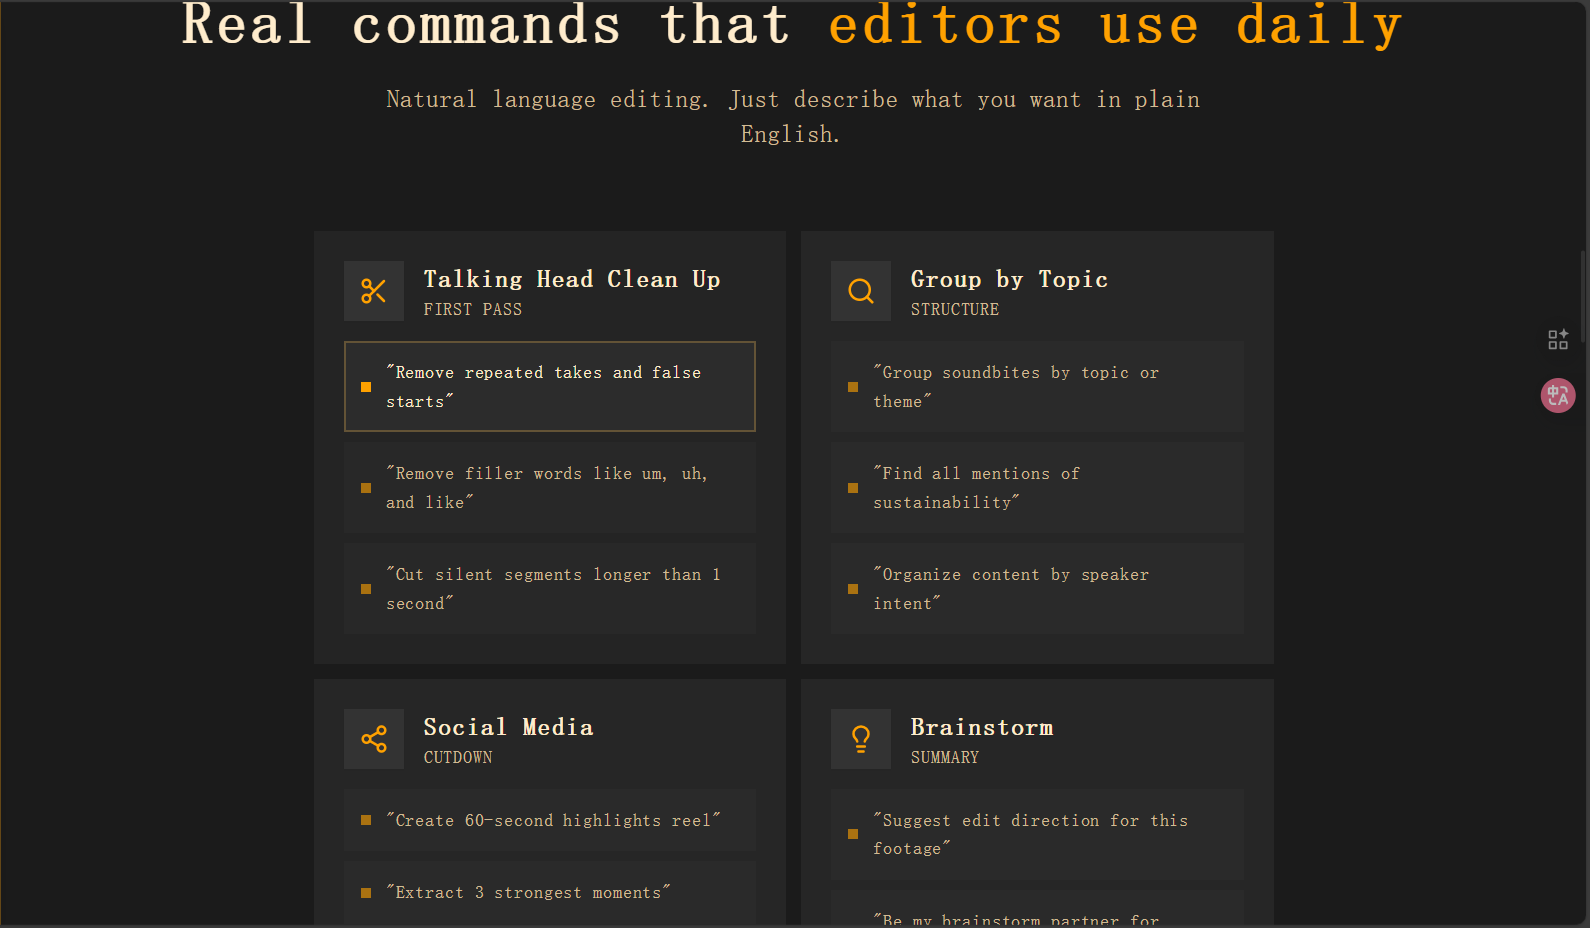Choose "Create 60-second highlights reel" command
Screen dimensions: 1590x928
point(550,820)
